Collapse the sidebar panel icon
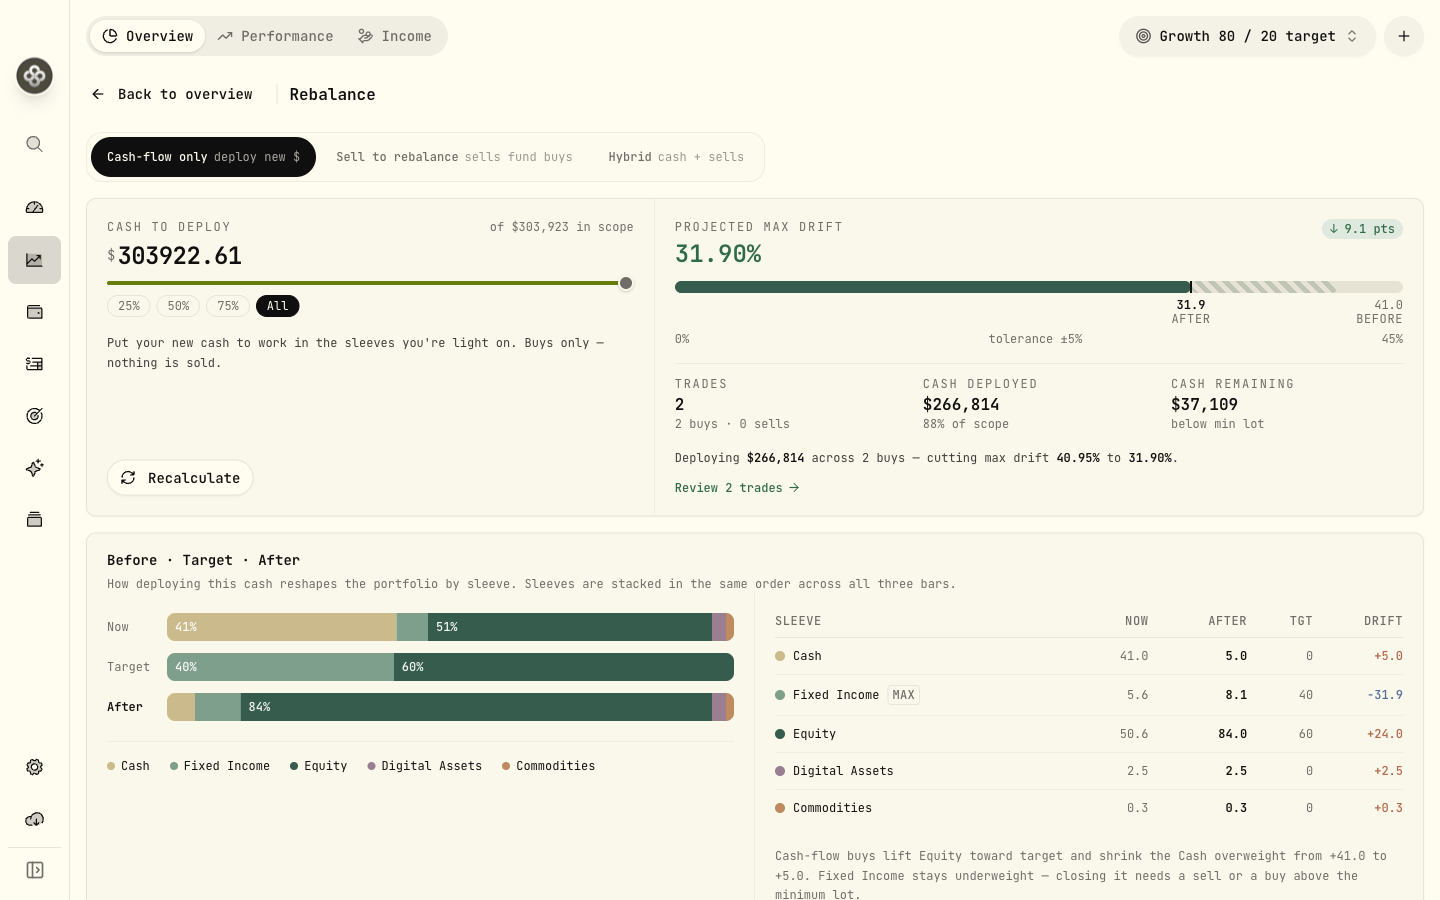The height and width of the screenshot is (900, 1440). tap(34, 870)
